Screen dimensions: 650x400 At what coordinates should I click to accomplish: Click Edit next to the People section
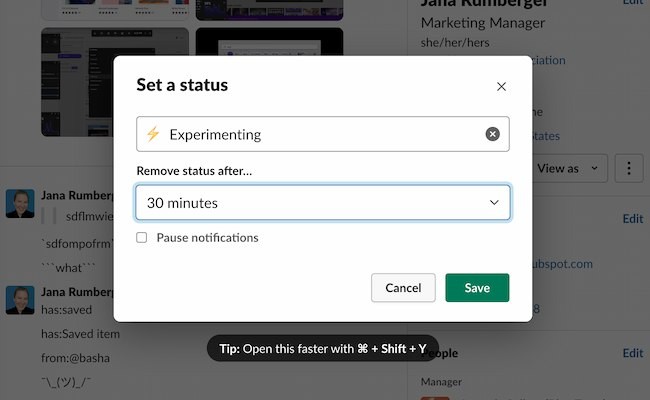633,353
